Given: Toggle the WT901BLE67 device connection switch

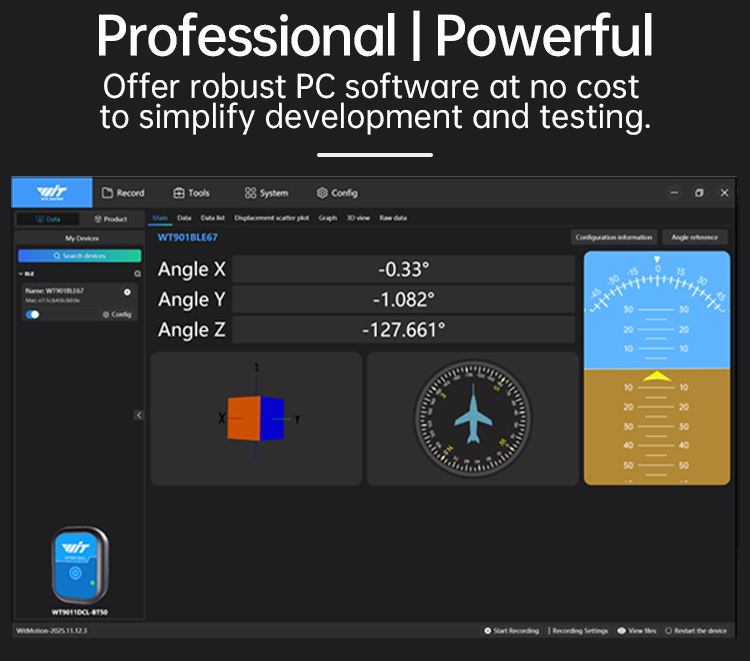Looking at the screenshot, I should [33, 314].
